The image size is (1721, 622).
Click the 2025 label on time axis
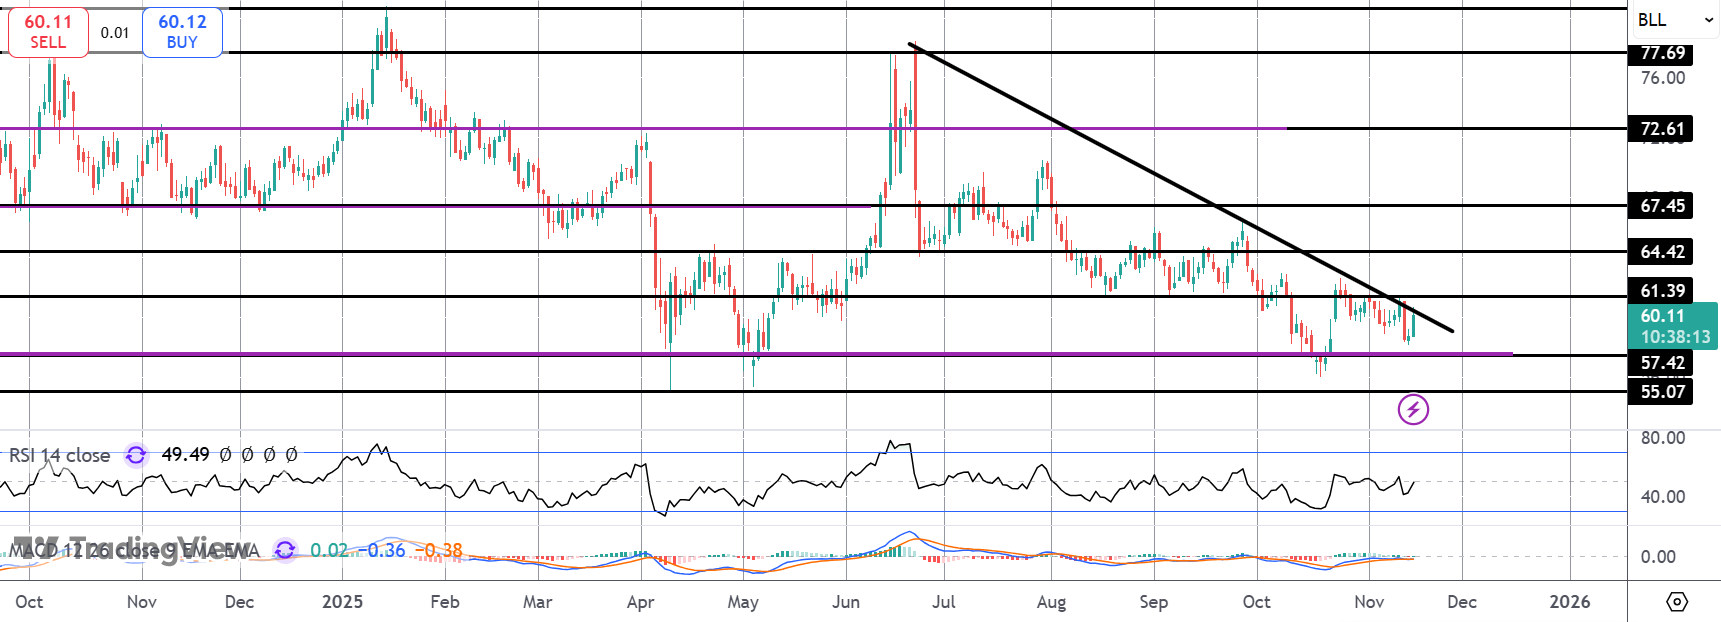pyautogui.click(x=342, y=602)
